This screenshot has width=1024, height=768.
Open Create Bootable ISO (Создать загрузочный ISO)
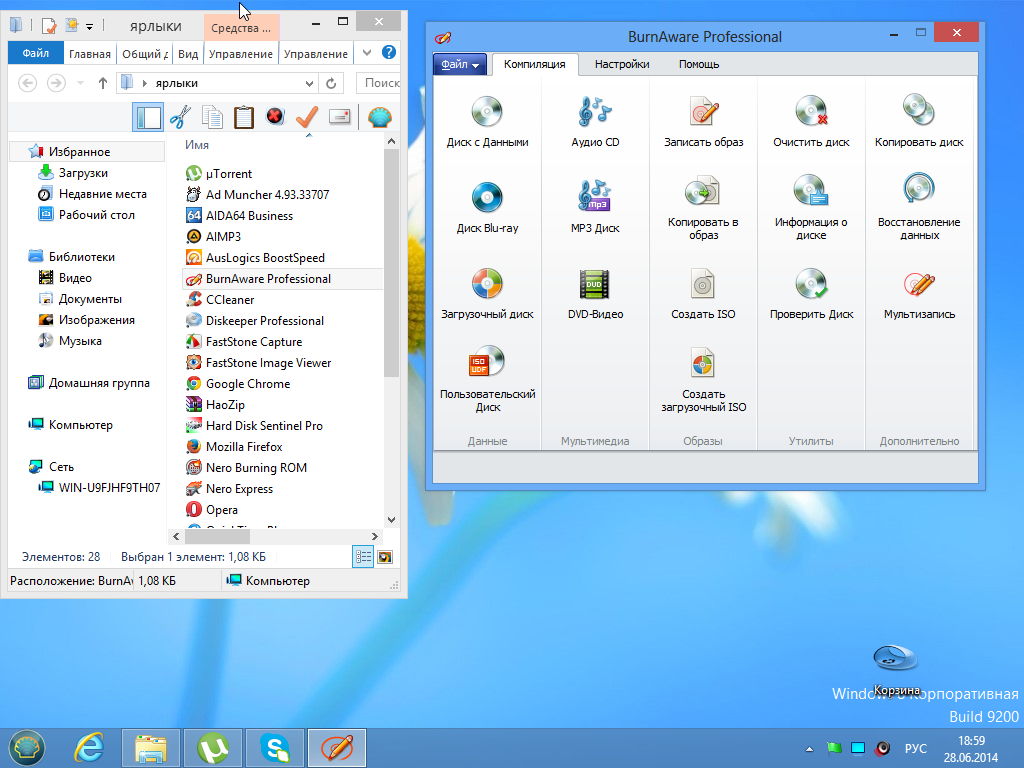(703, 379)
